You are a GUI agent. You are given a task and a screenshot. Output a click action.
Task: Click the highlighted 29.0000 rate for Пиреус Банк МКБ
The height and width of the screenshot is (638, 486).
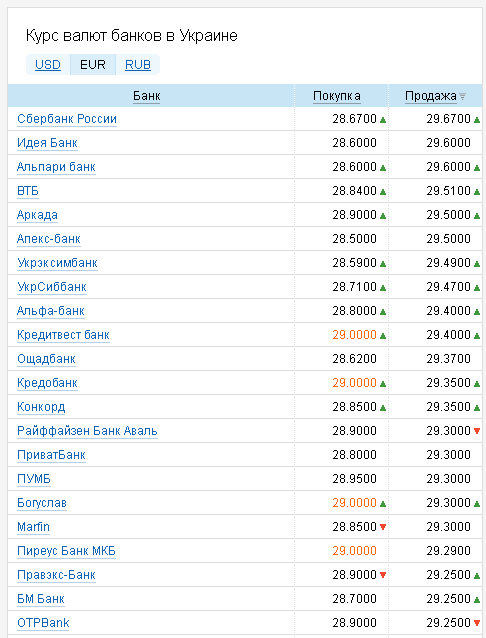pos(355,551)
